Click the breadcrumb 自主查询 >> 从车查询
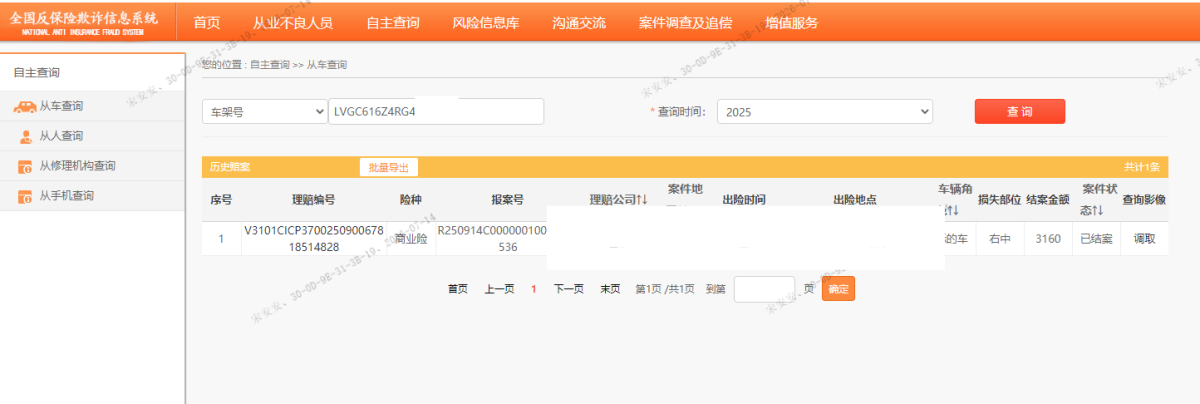The height and width of the screenshot is (404, 1200). tap(298, 64)
